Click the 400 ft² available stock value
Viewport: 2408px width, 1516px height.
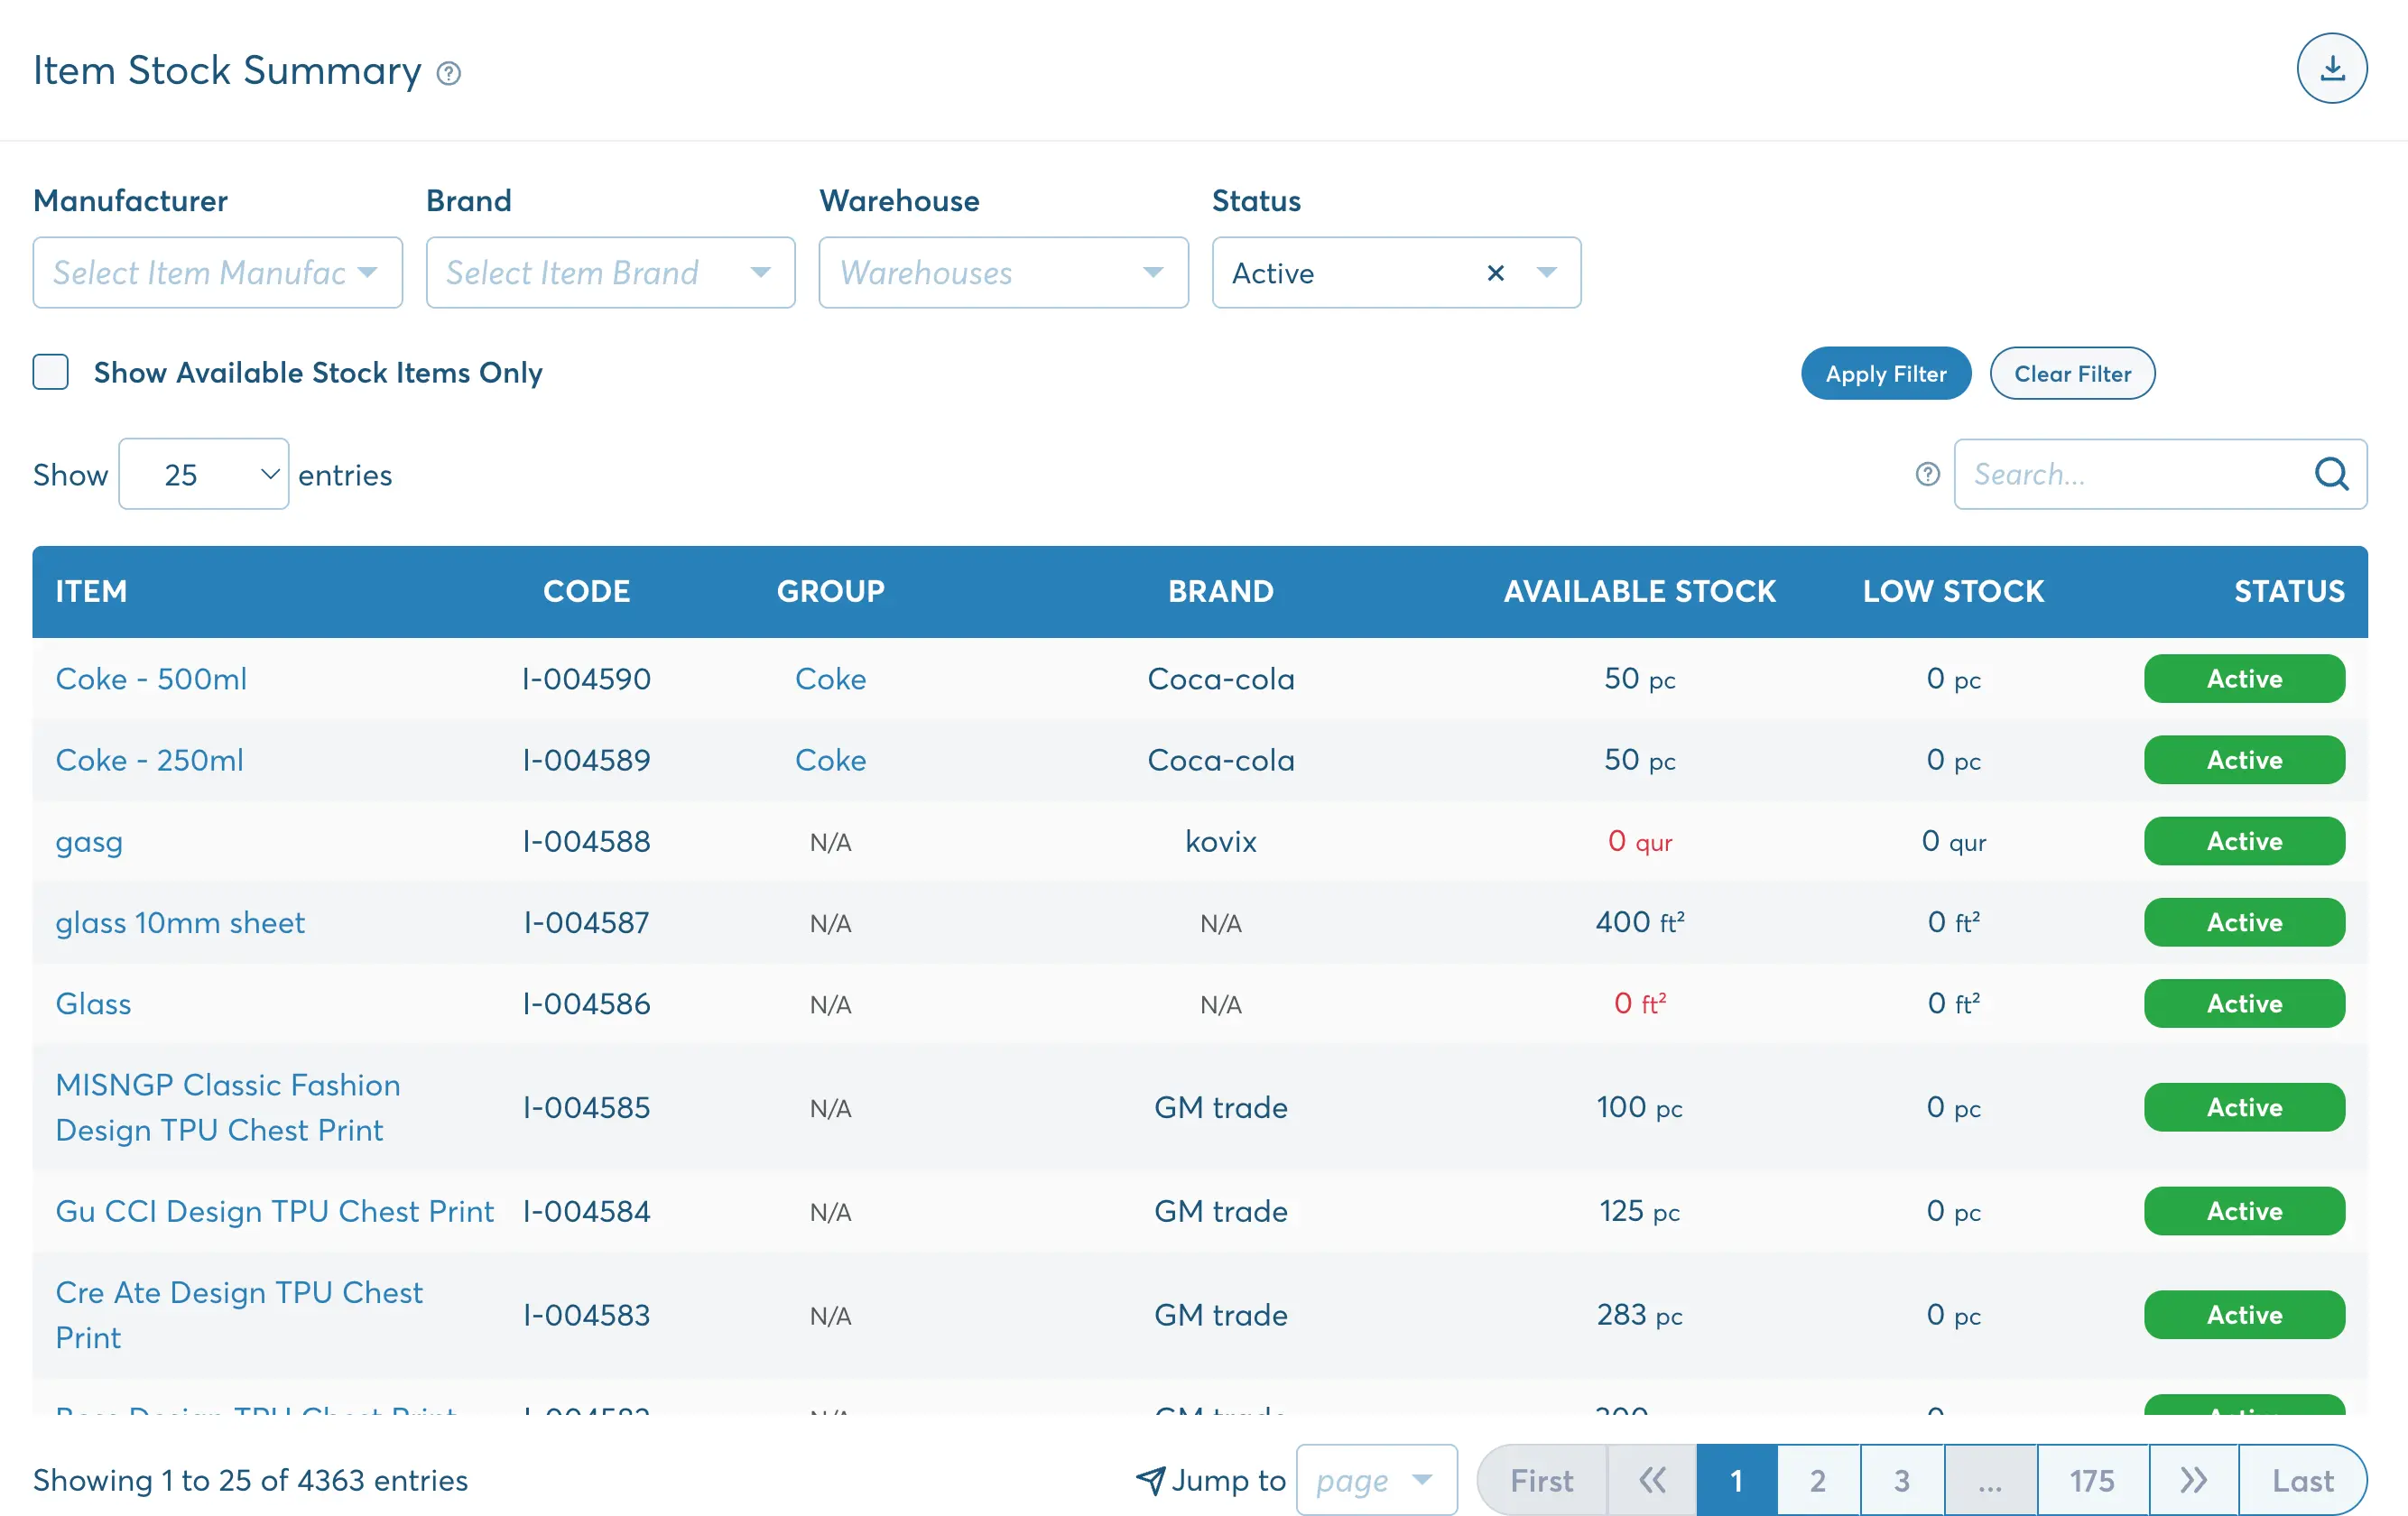[1639, 921]
